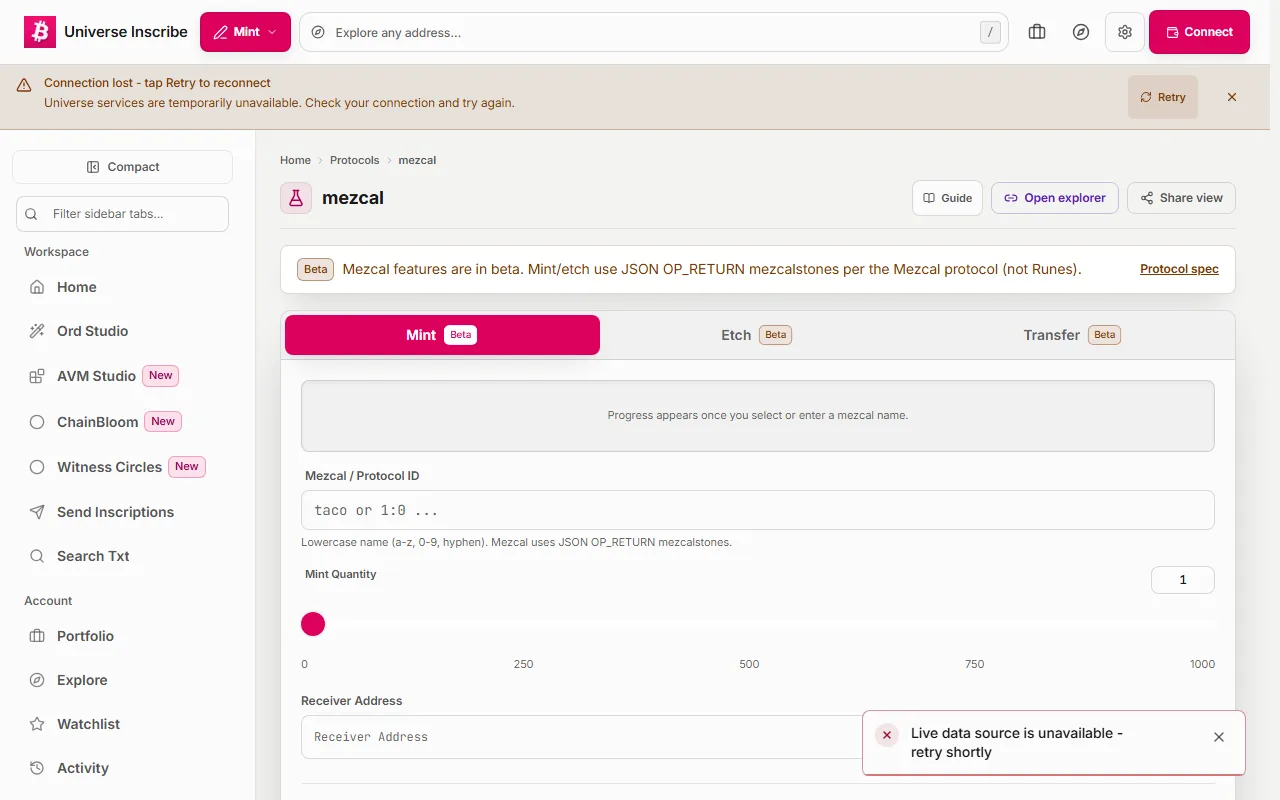Connect a wallet
This screenshot has width=1280, height=800.
(x=1199, y=32)
